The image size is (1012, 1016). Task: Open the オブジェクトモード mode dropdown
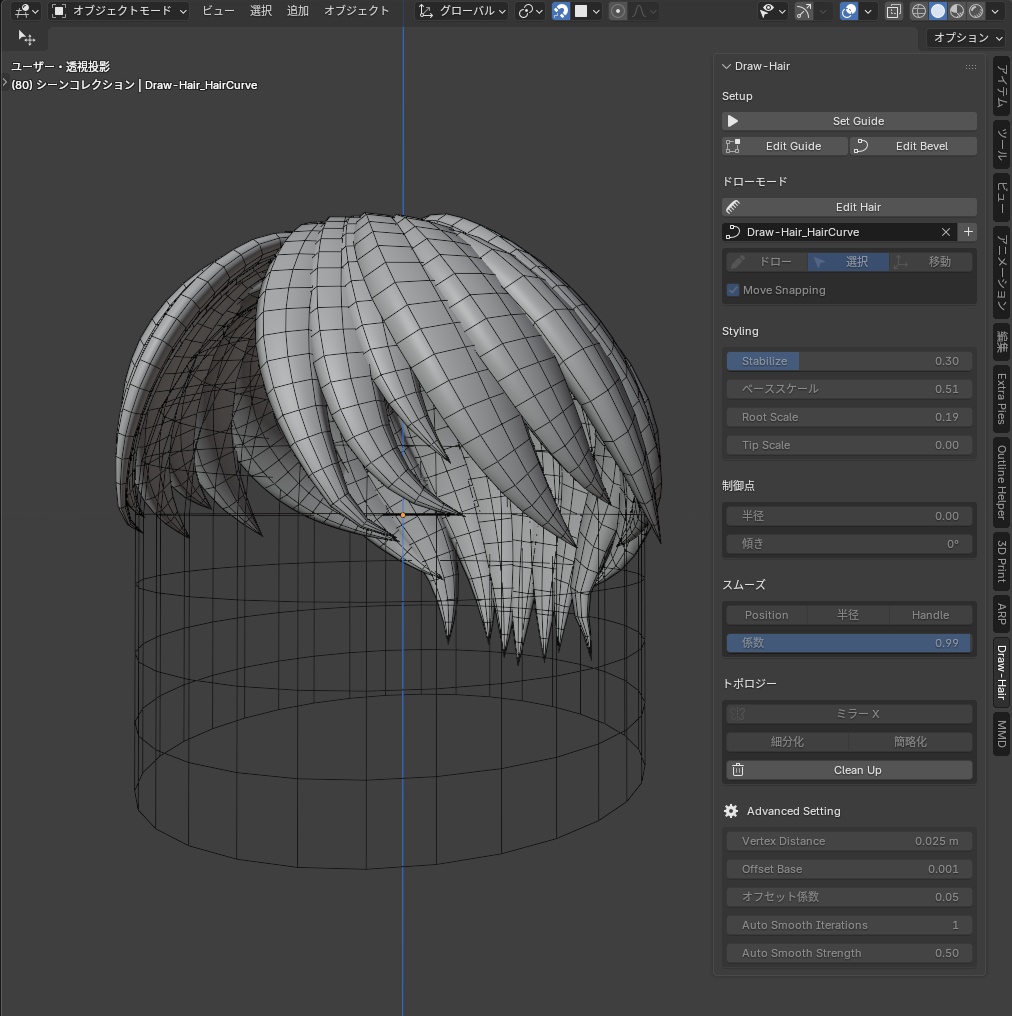pyautogui.click(x=120, y=11)
